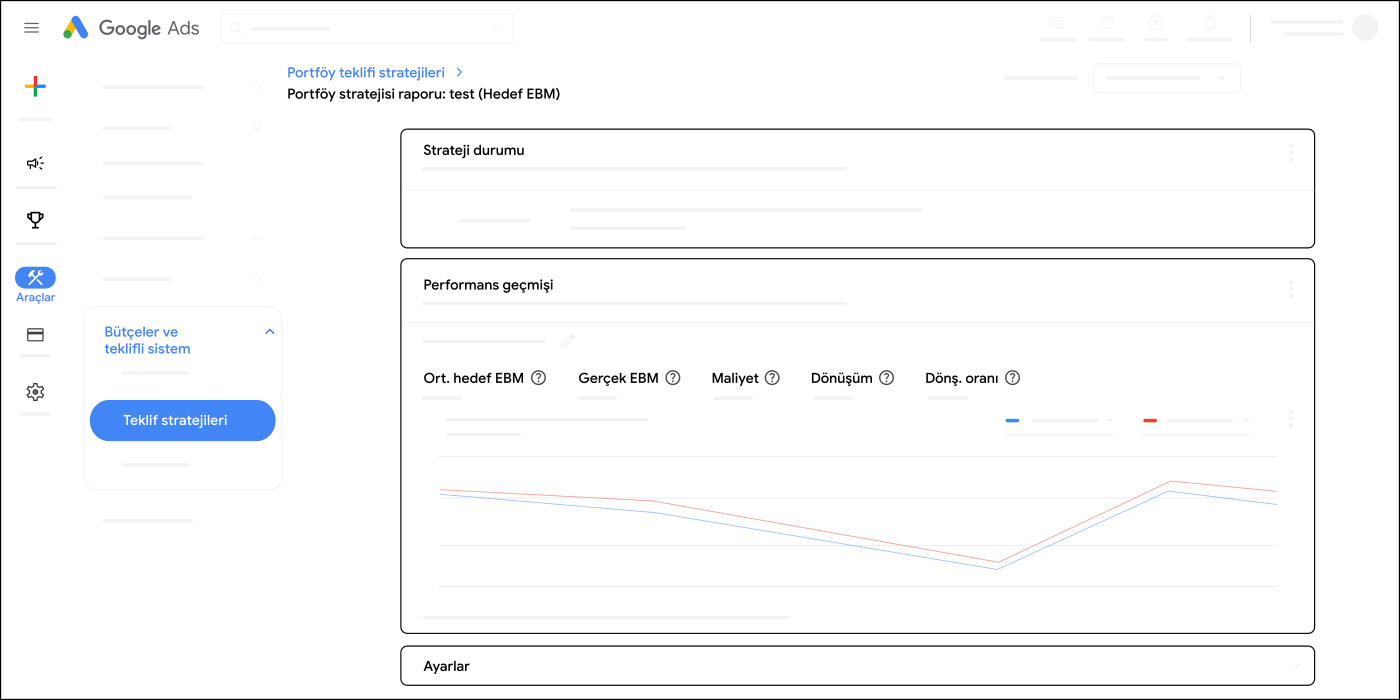Open the hamburger main menu
The height and width of the screenshot is (700, 1400).
coord(31,28)
